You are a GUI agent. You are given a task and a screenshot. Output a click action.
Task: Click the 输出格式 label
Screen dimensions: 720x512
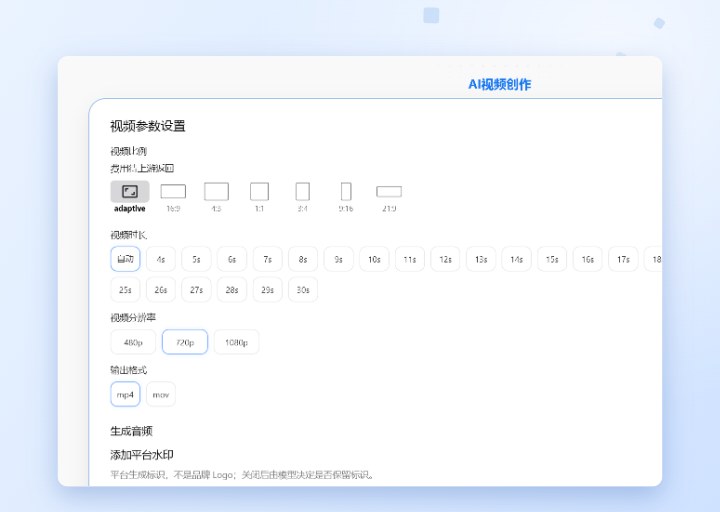pyautogui.click(x=129, y=370)
